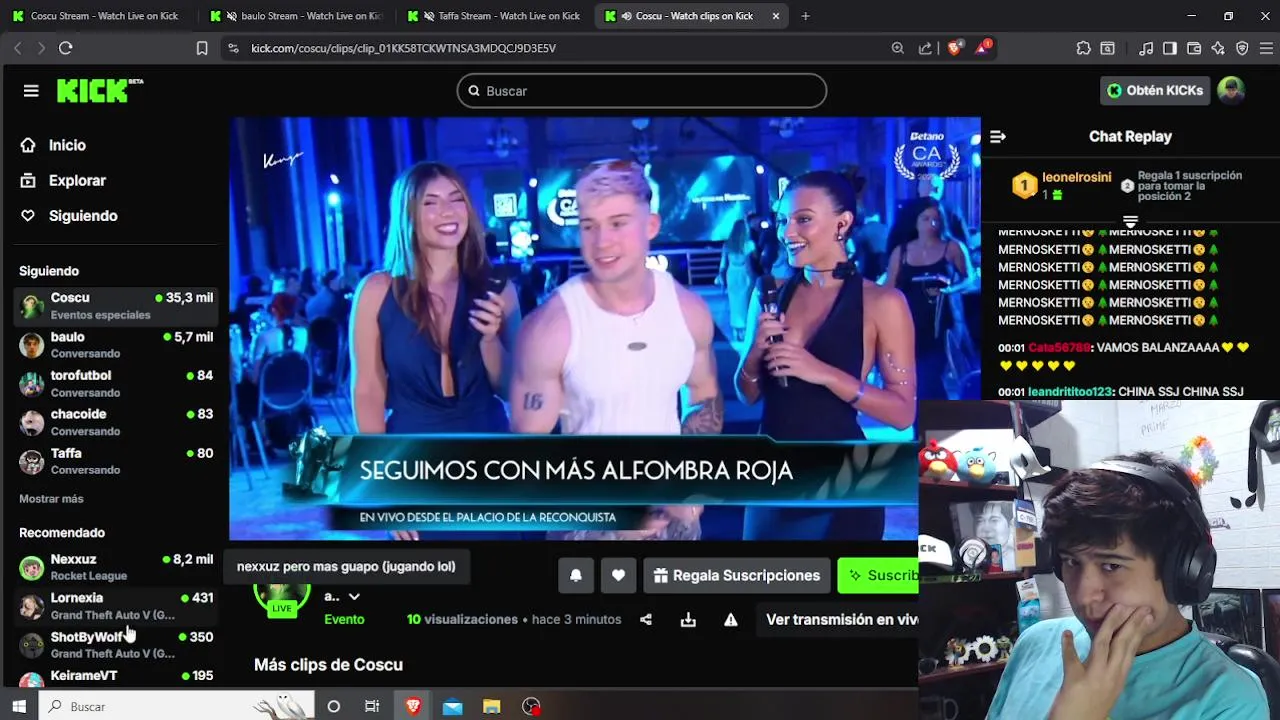Expand the gift leaderboard below leonelrosini

(x=1130, y=222)
